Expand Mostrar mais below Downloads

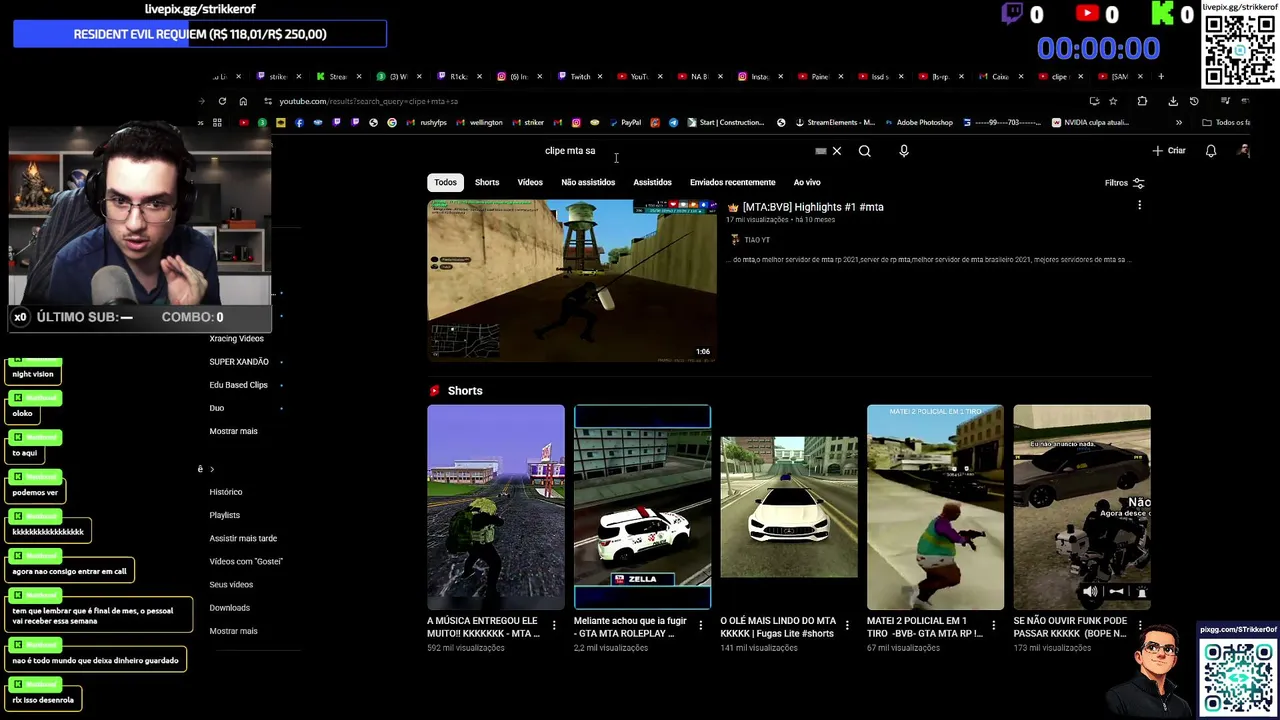(233, 631)
